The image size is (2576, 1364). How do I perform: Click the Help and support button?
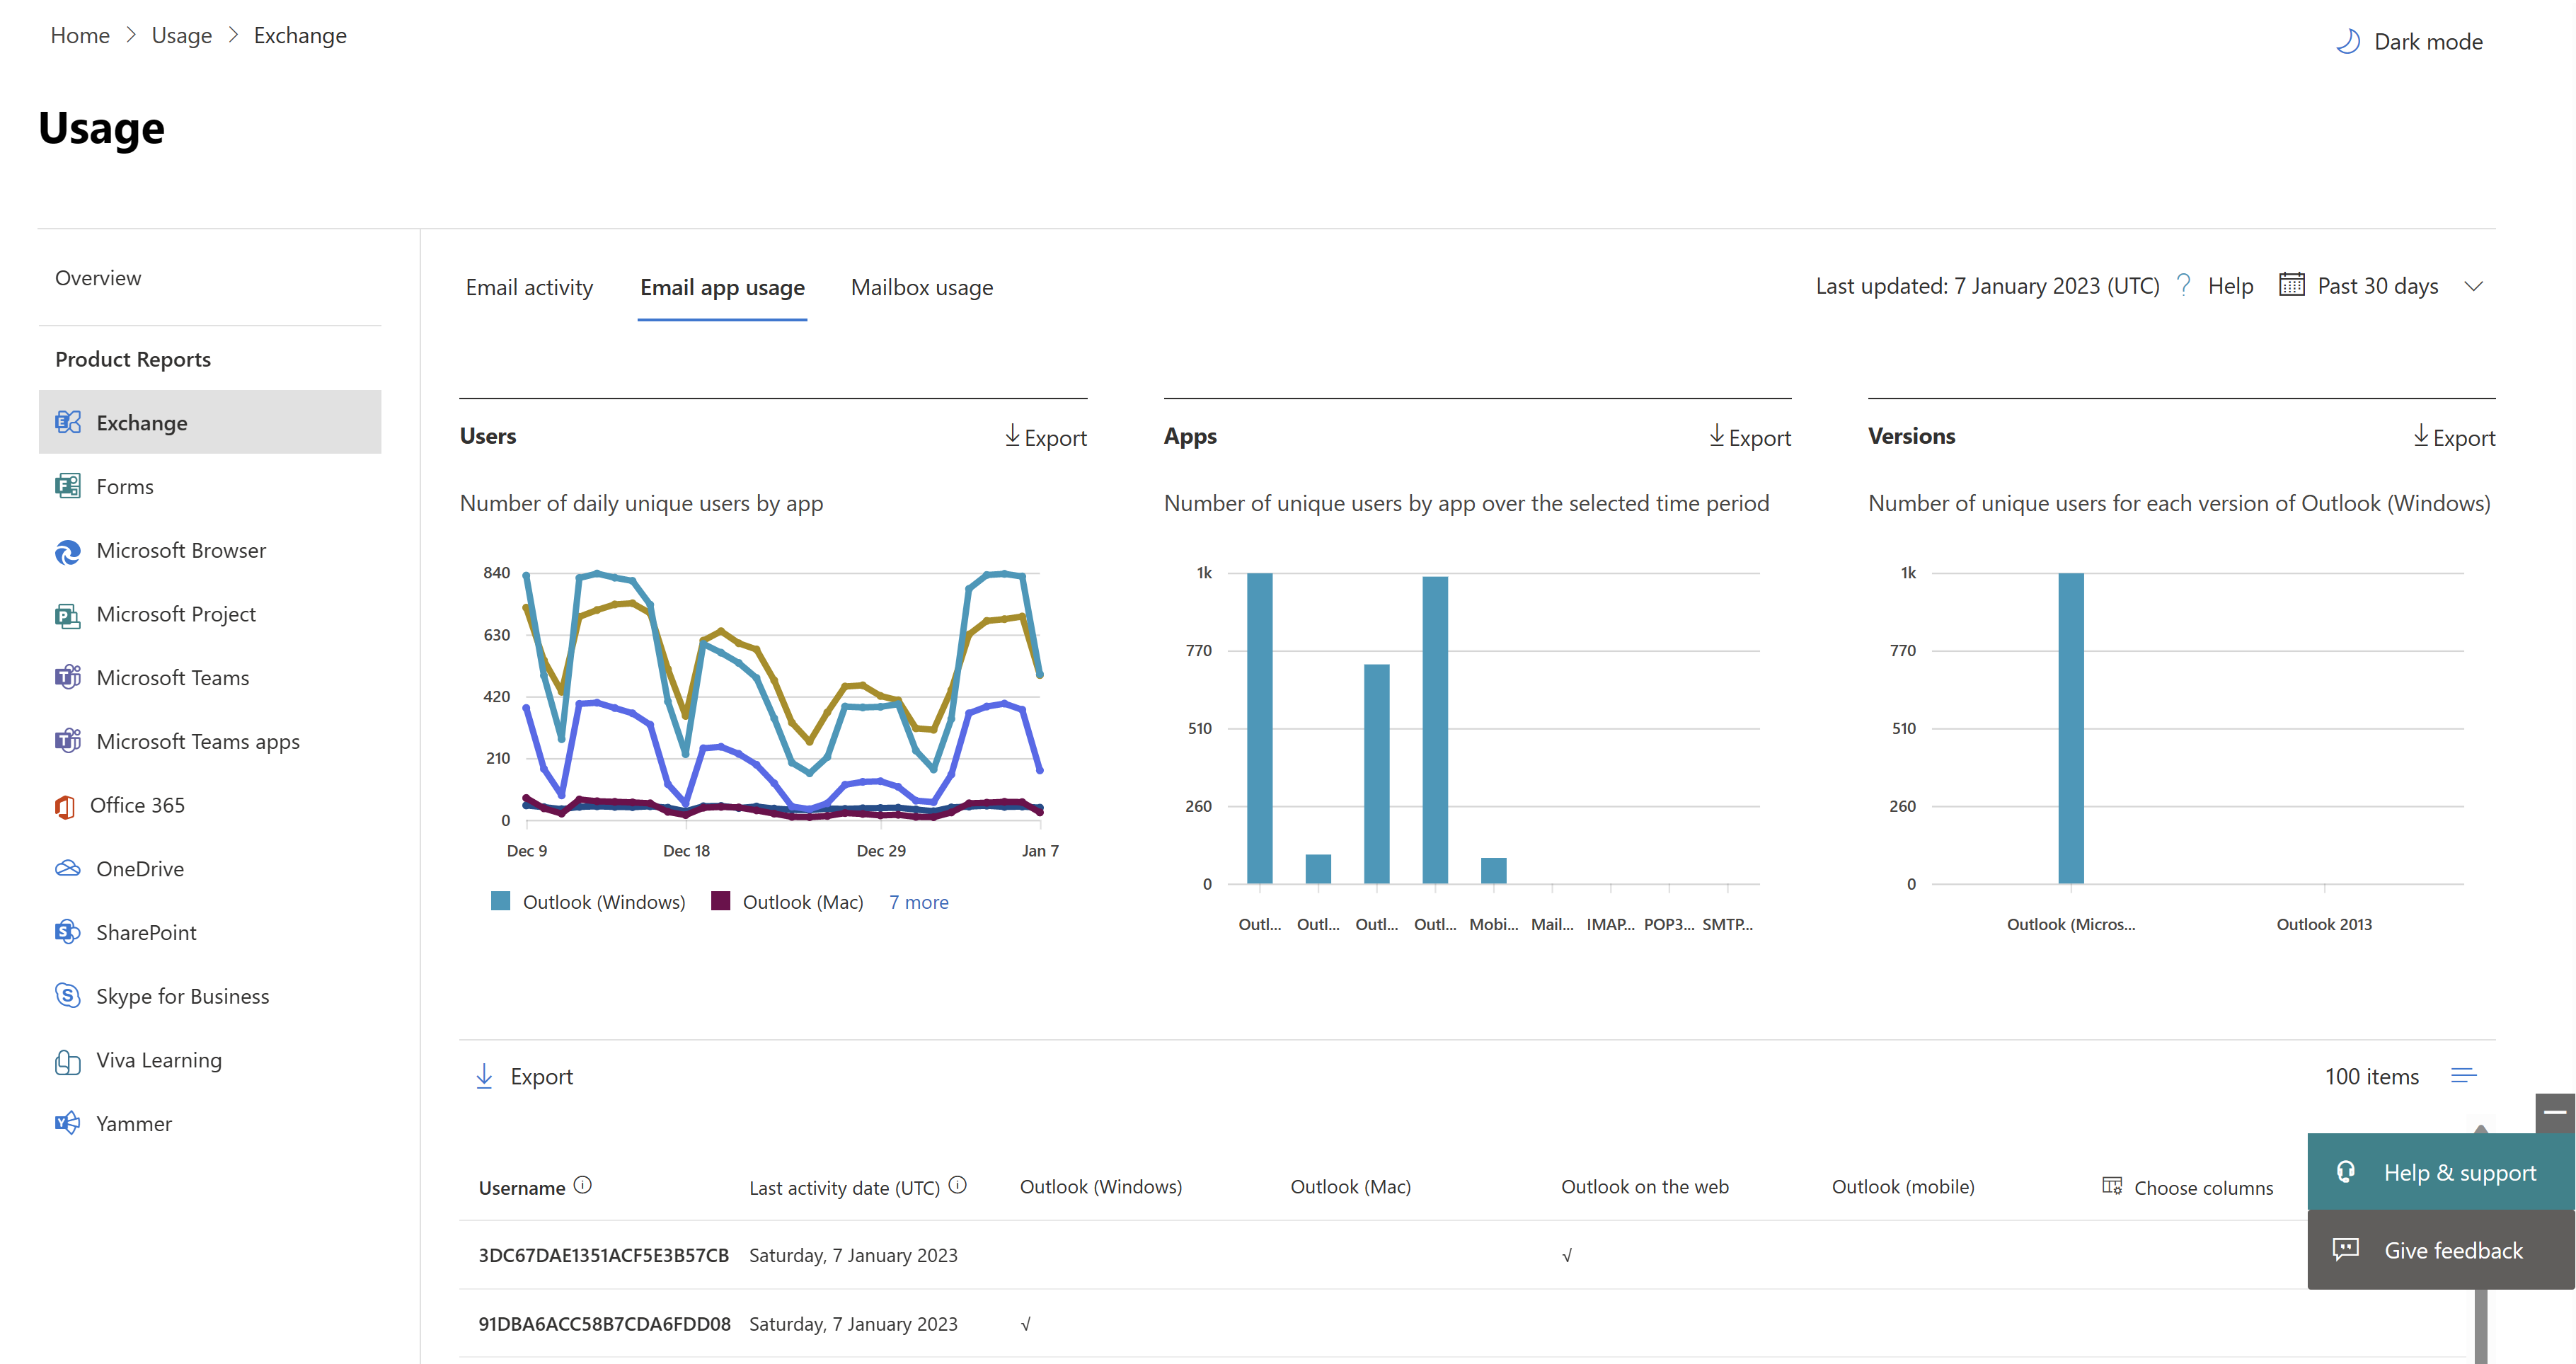tap(2437, 1171)
